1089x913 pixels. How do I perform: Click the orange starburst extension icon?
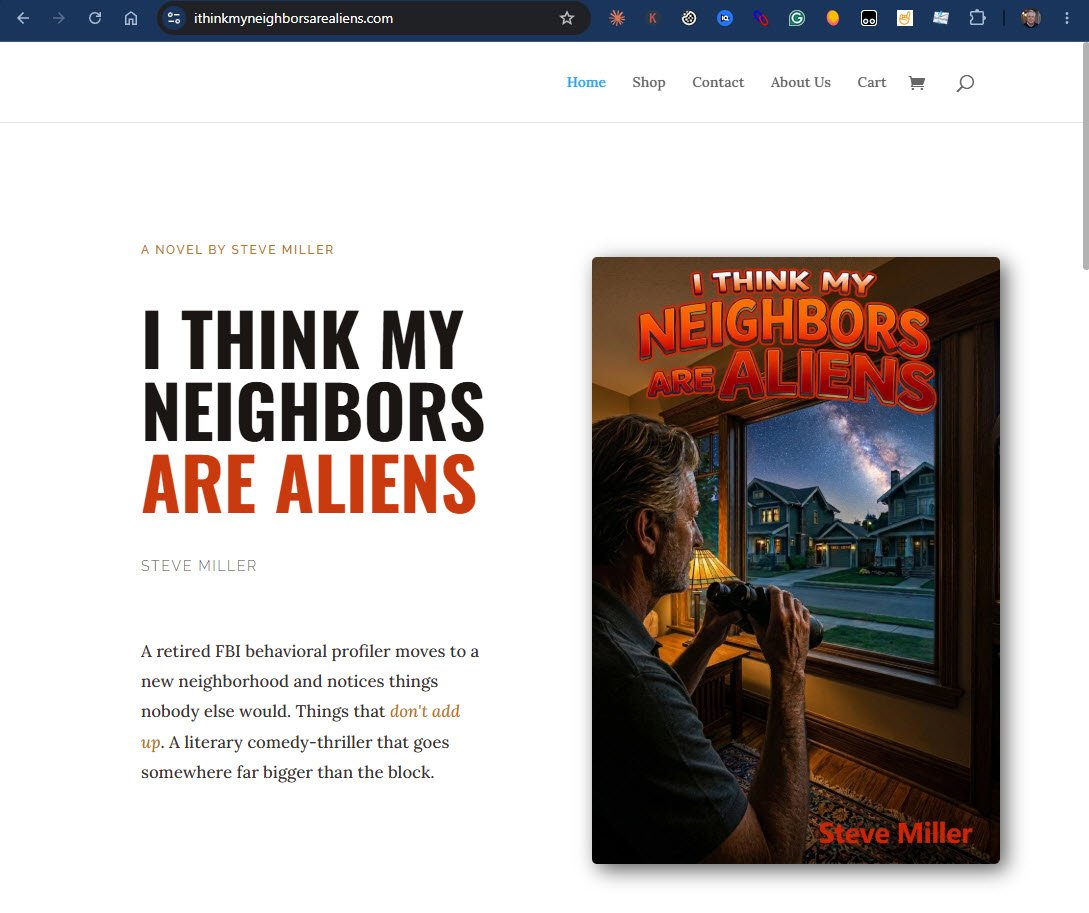click(617, 18)
